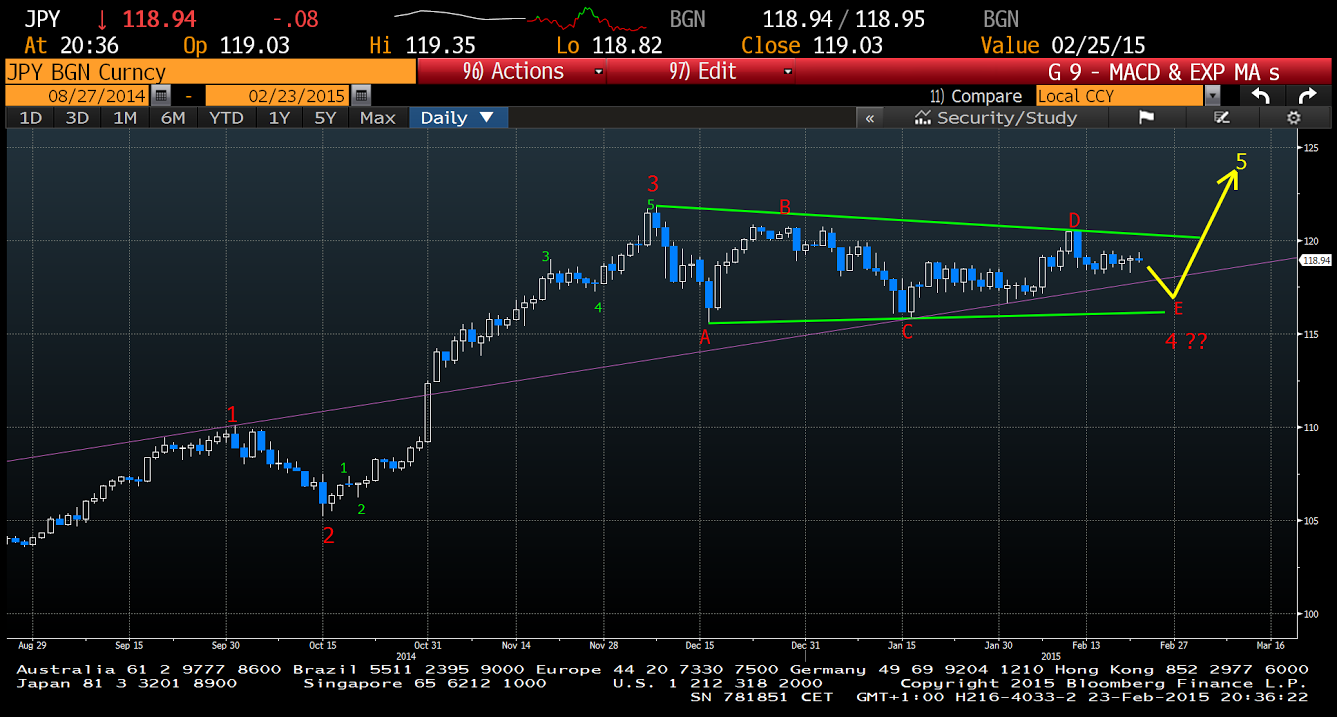This screenshot has width=1337, height=717.
Task: Open the start date calendar picker
Action: [162, 96]
